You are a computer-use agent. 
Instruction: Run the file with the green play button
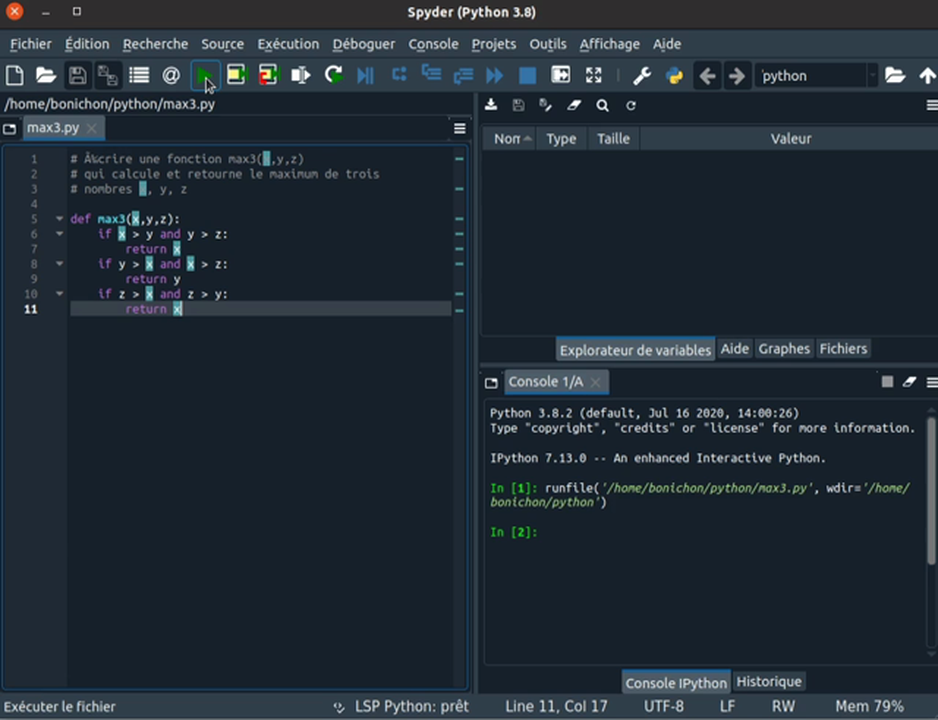coord(204,76)
